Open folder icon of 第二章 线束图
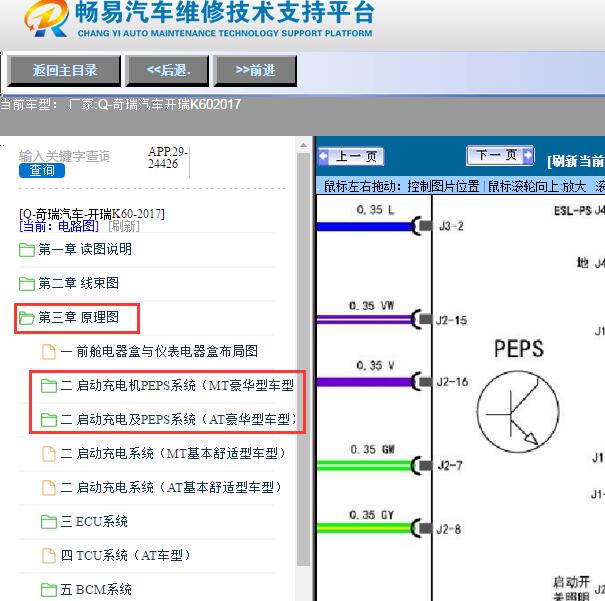 [27, 284]
